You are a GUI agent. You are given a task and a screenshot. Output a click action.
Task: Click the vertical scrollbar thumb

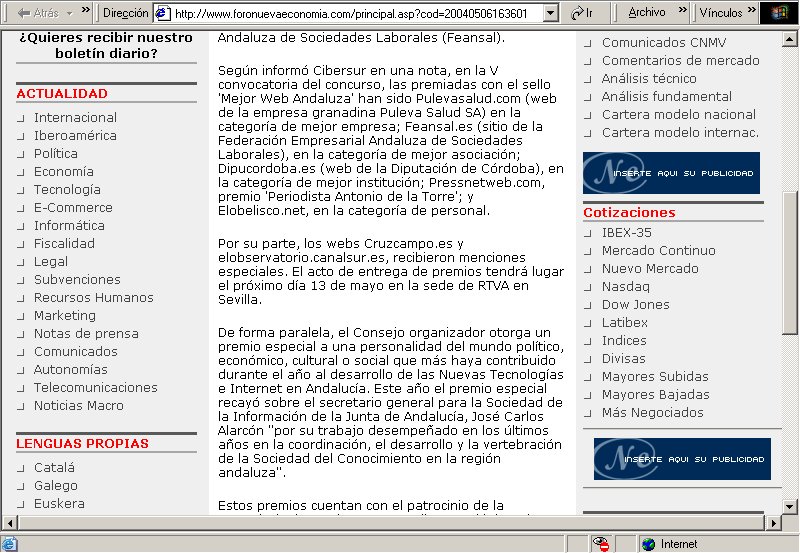[789, 263]
